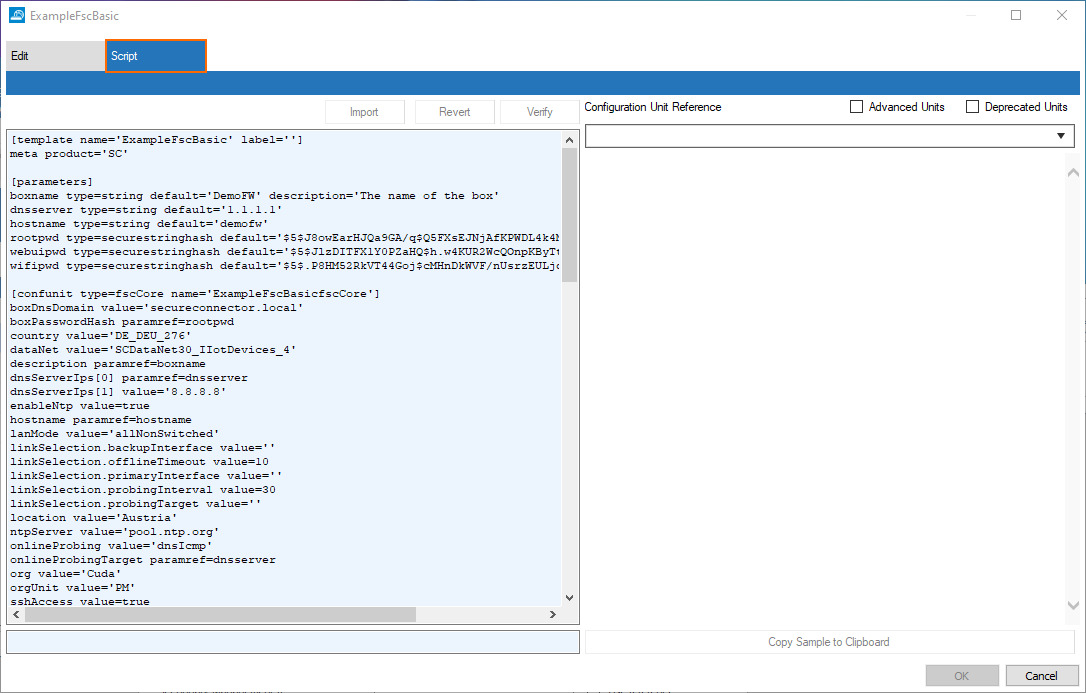Click reference panel scroll-down arrow

coord(1074,605)
